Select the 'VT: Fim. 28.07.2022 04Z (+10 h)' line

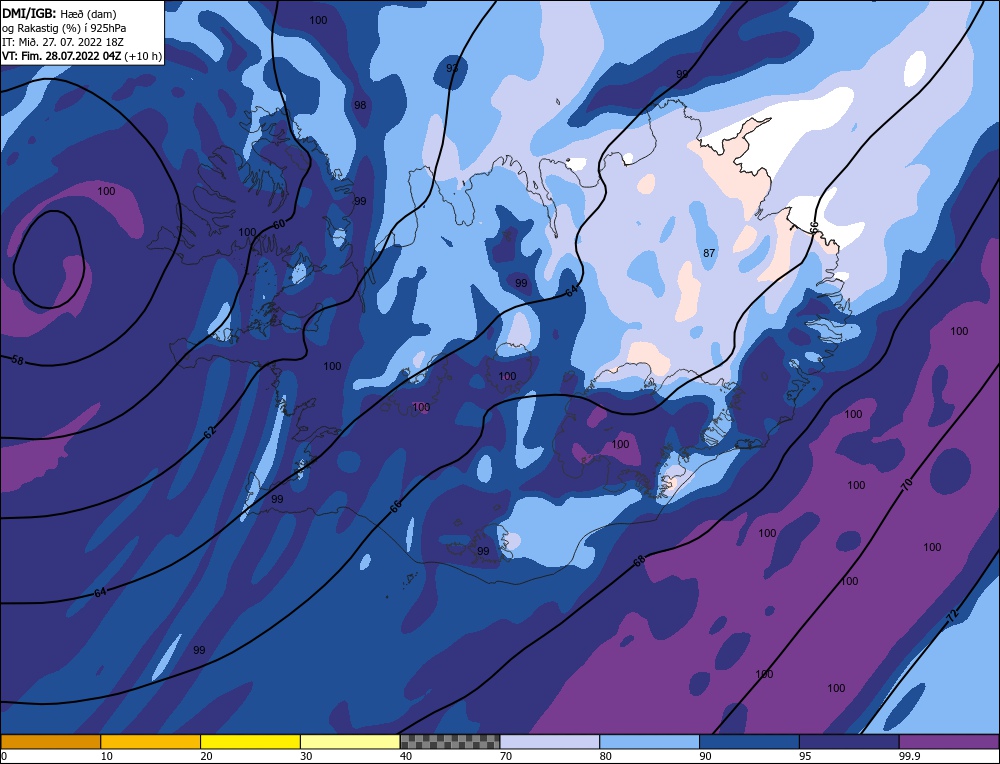[x=82, y=56]
